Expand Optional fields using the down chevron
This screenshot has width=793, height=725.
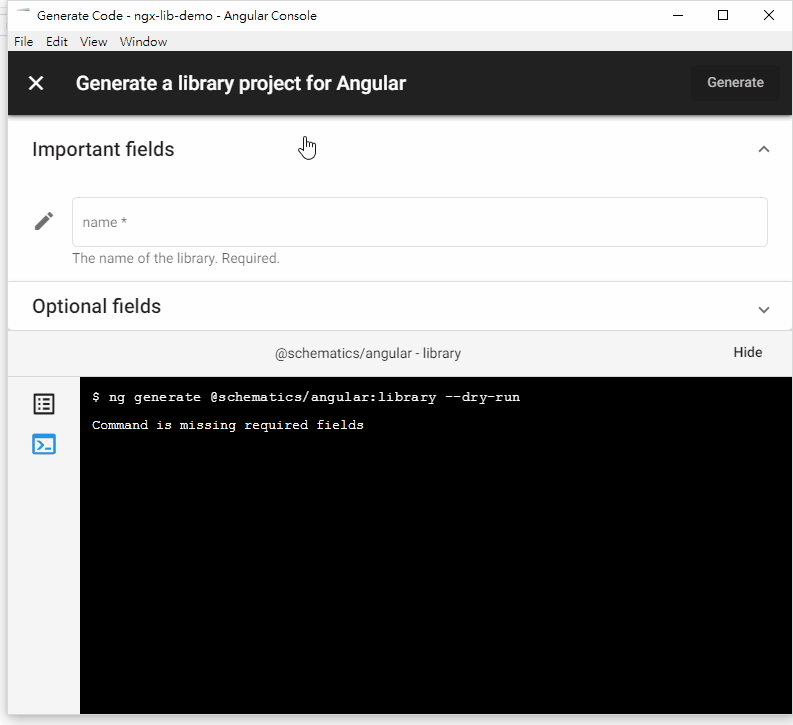click(x=764, y=309)
